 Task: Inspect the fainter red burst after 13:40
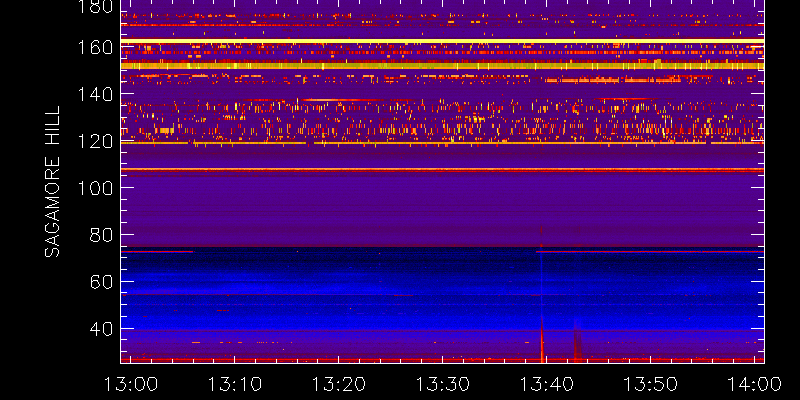(577, 341)
